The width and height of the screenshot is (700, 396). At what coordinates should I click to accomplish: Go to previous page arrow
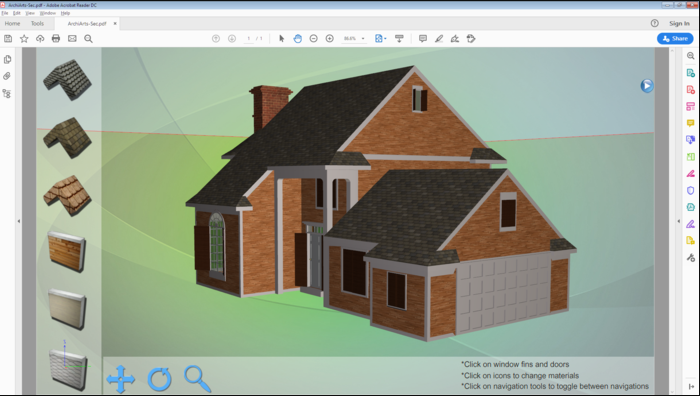[x=216, y=39]
